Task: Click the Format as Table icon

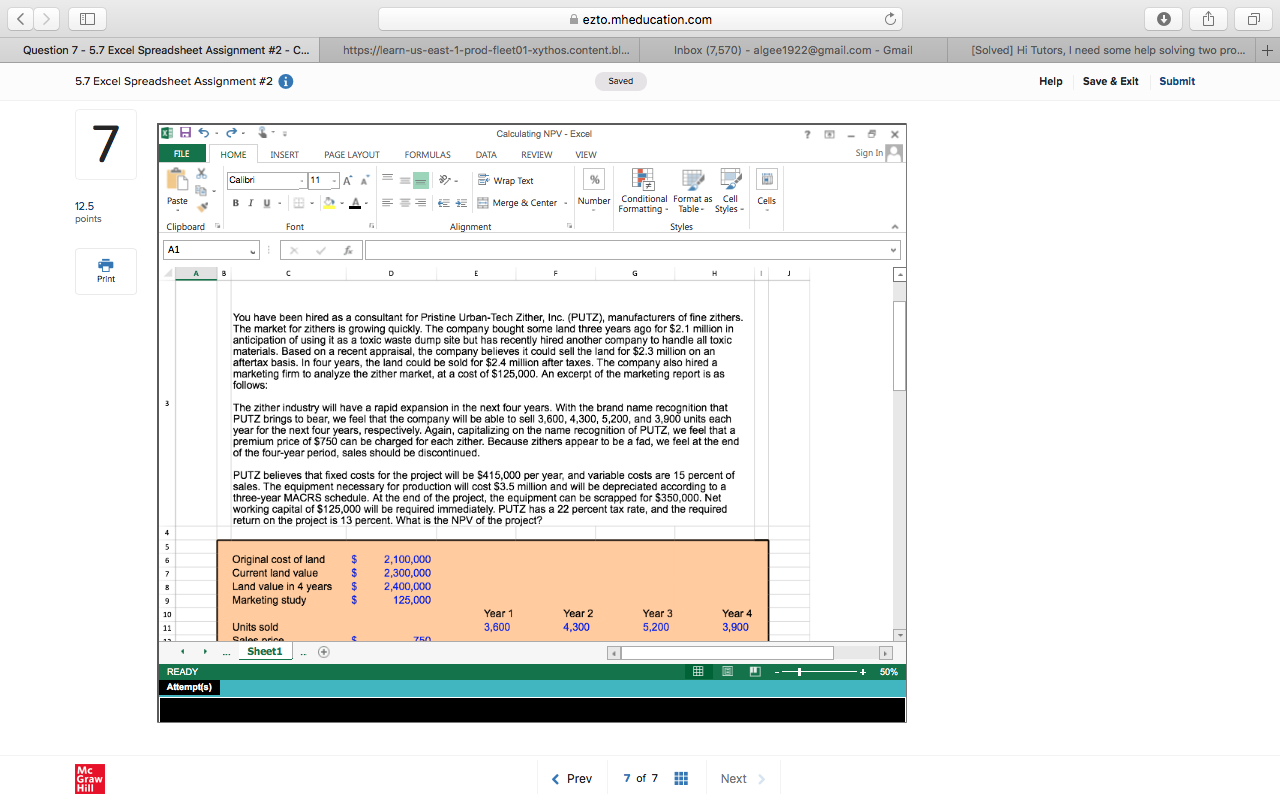Action: (692, 190)
